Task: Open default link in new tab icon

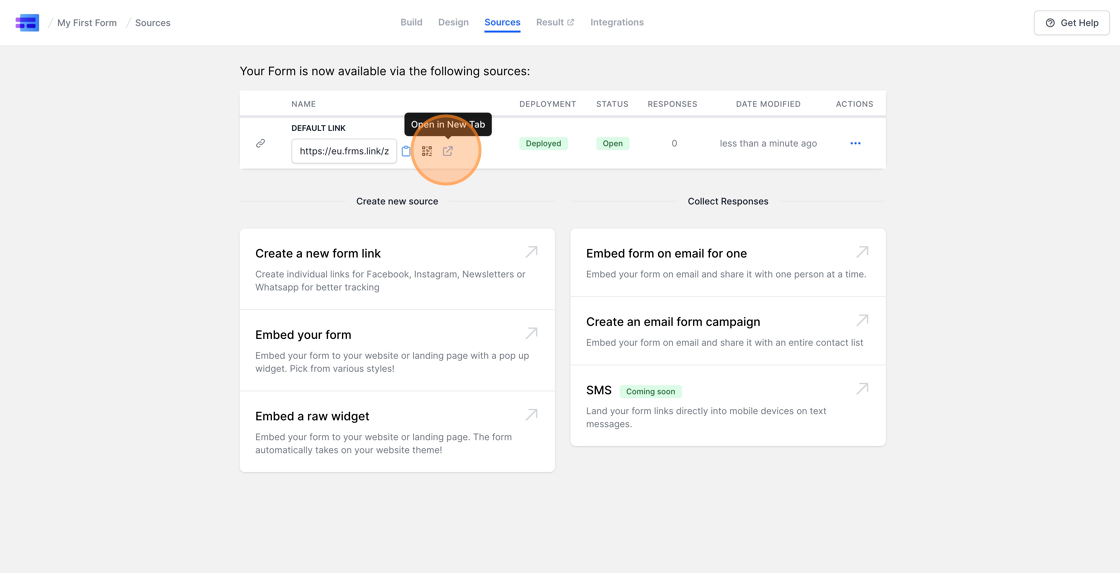Action: pos(448,151)
